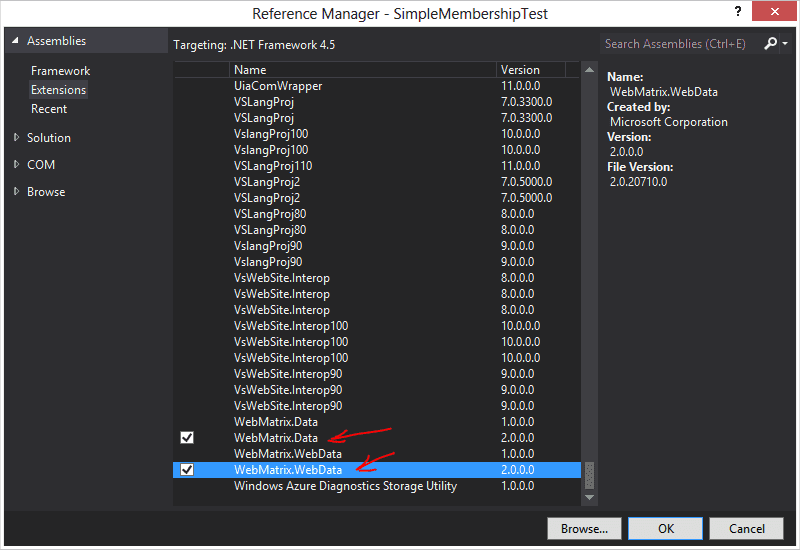
Task: Confirm with the OK button
Action: (665, 528)
